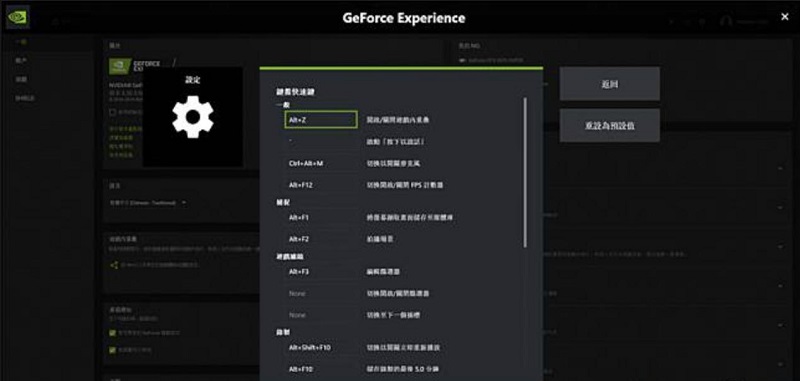
Task: Click the FPS 計數器 toggle description
Action: pos(405,185)
